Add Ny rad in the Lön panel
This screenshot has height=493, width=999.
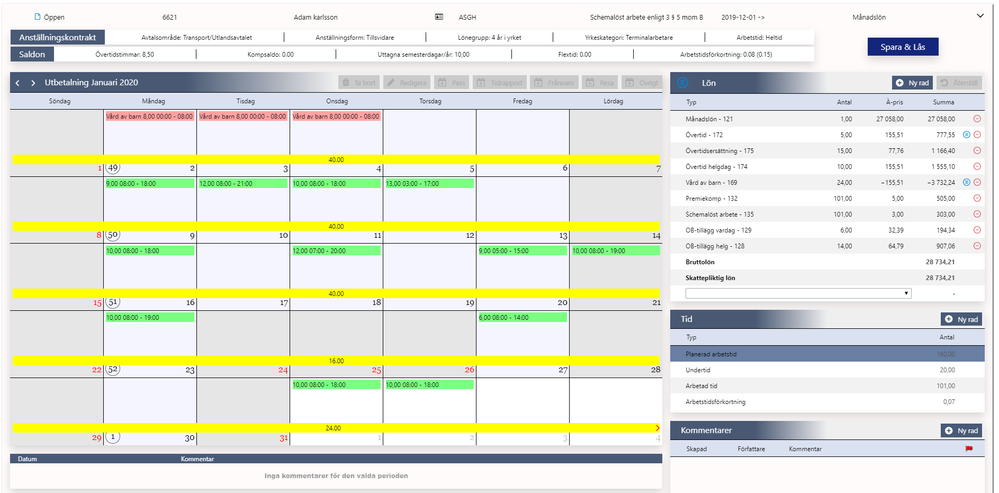912,83
